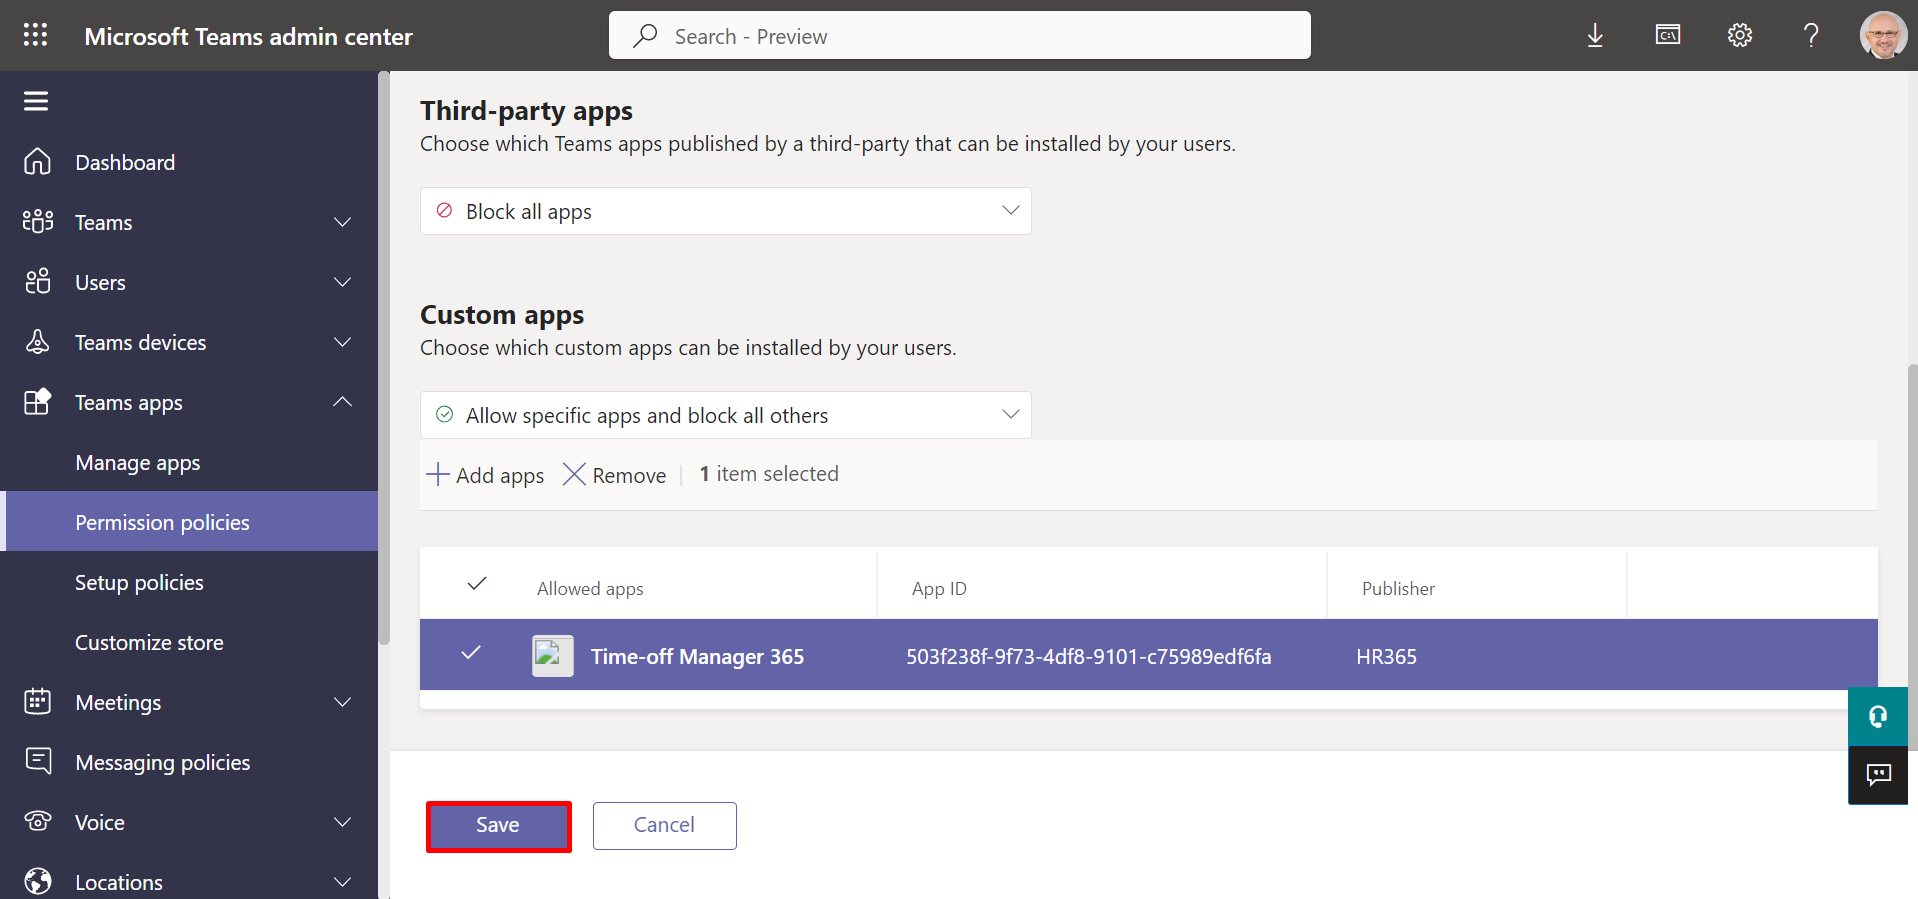Uncheck the Time-off Manager 365 row checkmark
This screenshot has height=899, width=1918.
coord(471,653)
